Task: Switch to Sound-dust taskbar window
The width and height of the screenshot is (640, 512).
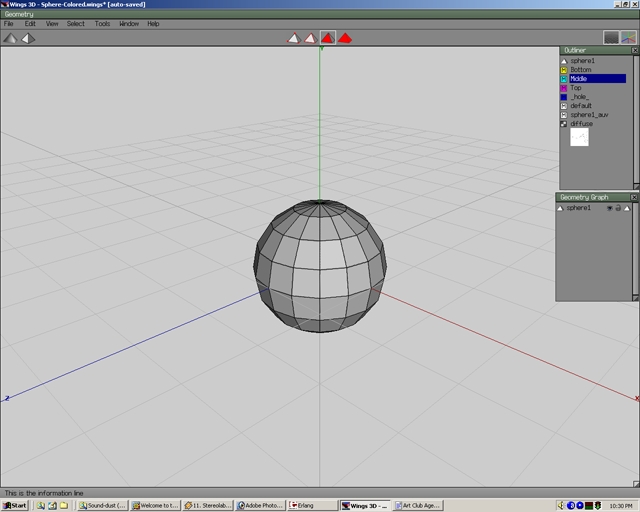Action: [x=102, y=505]
